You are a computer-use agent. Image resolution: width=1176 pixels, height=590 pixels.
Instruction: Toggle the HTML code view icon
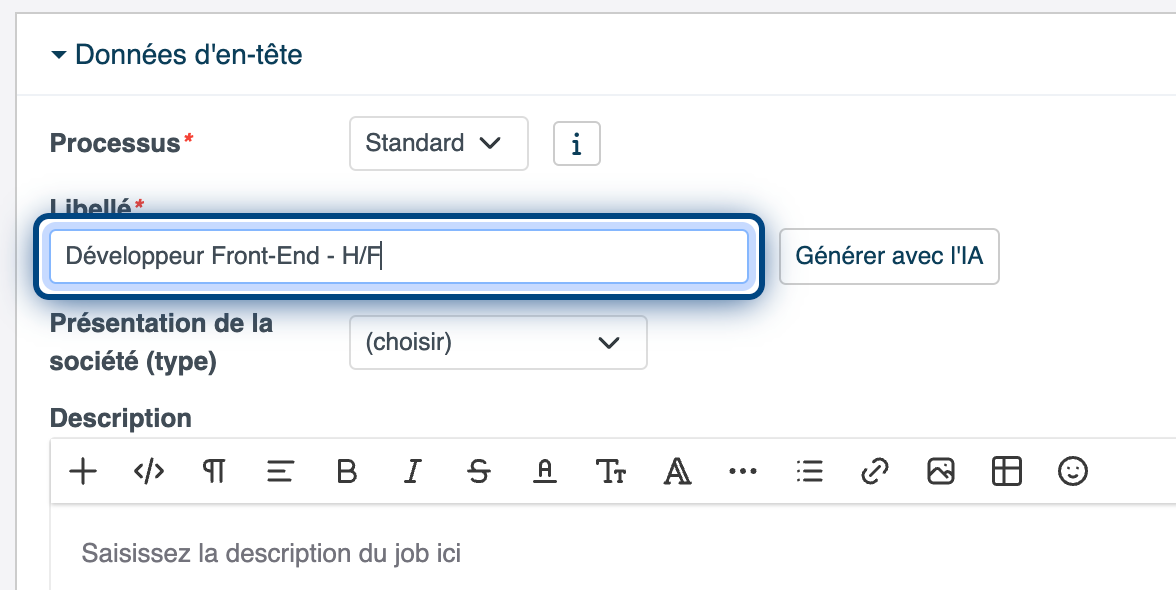pos(148,471)
